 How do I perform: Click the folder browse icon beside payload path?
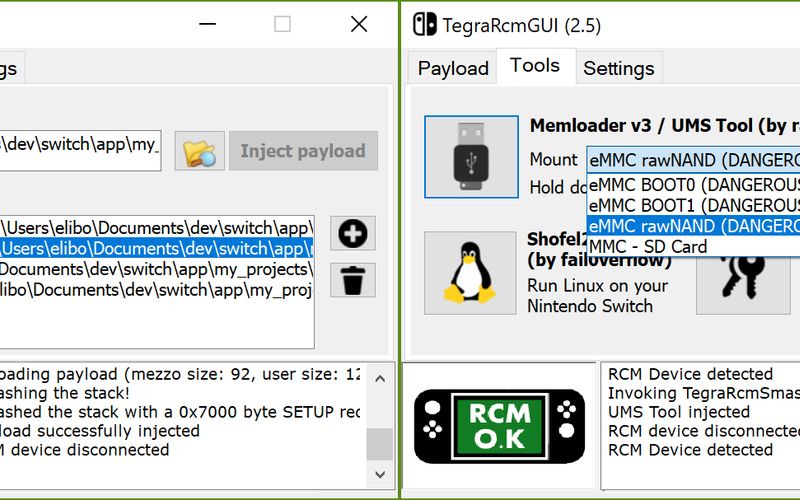tap(200, 152)
